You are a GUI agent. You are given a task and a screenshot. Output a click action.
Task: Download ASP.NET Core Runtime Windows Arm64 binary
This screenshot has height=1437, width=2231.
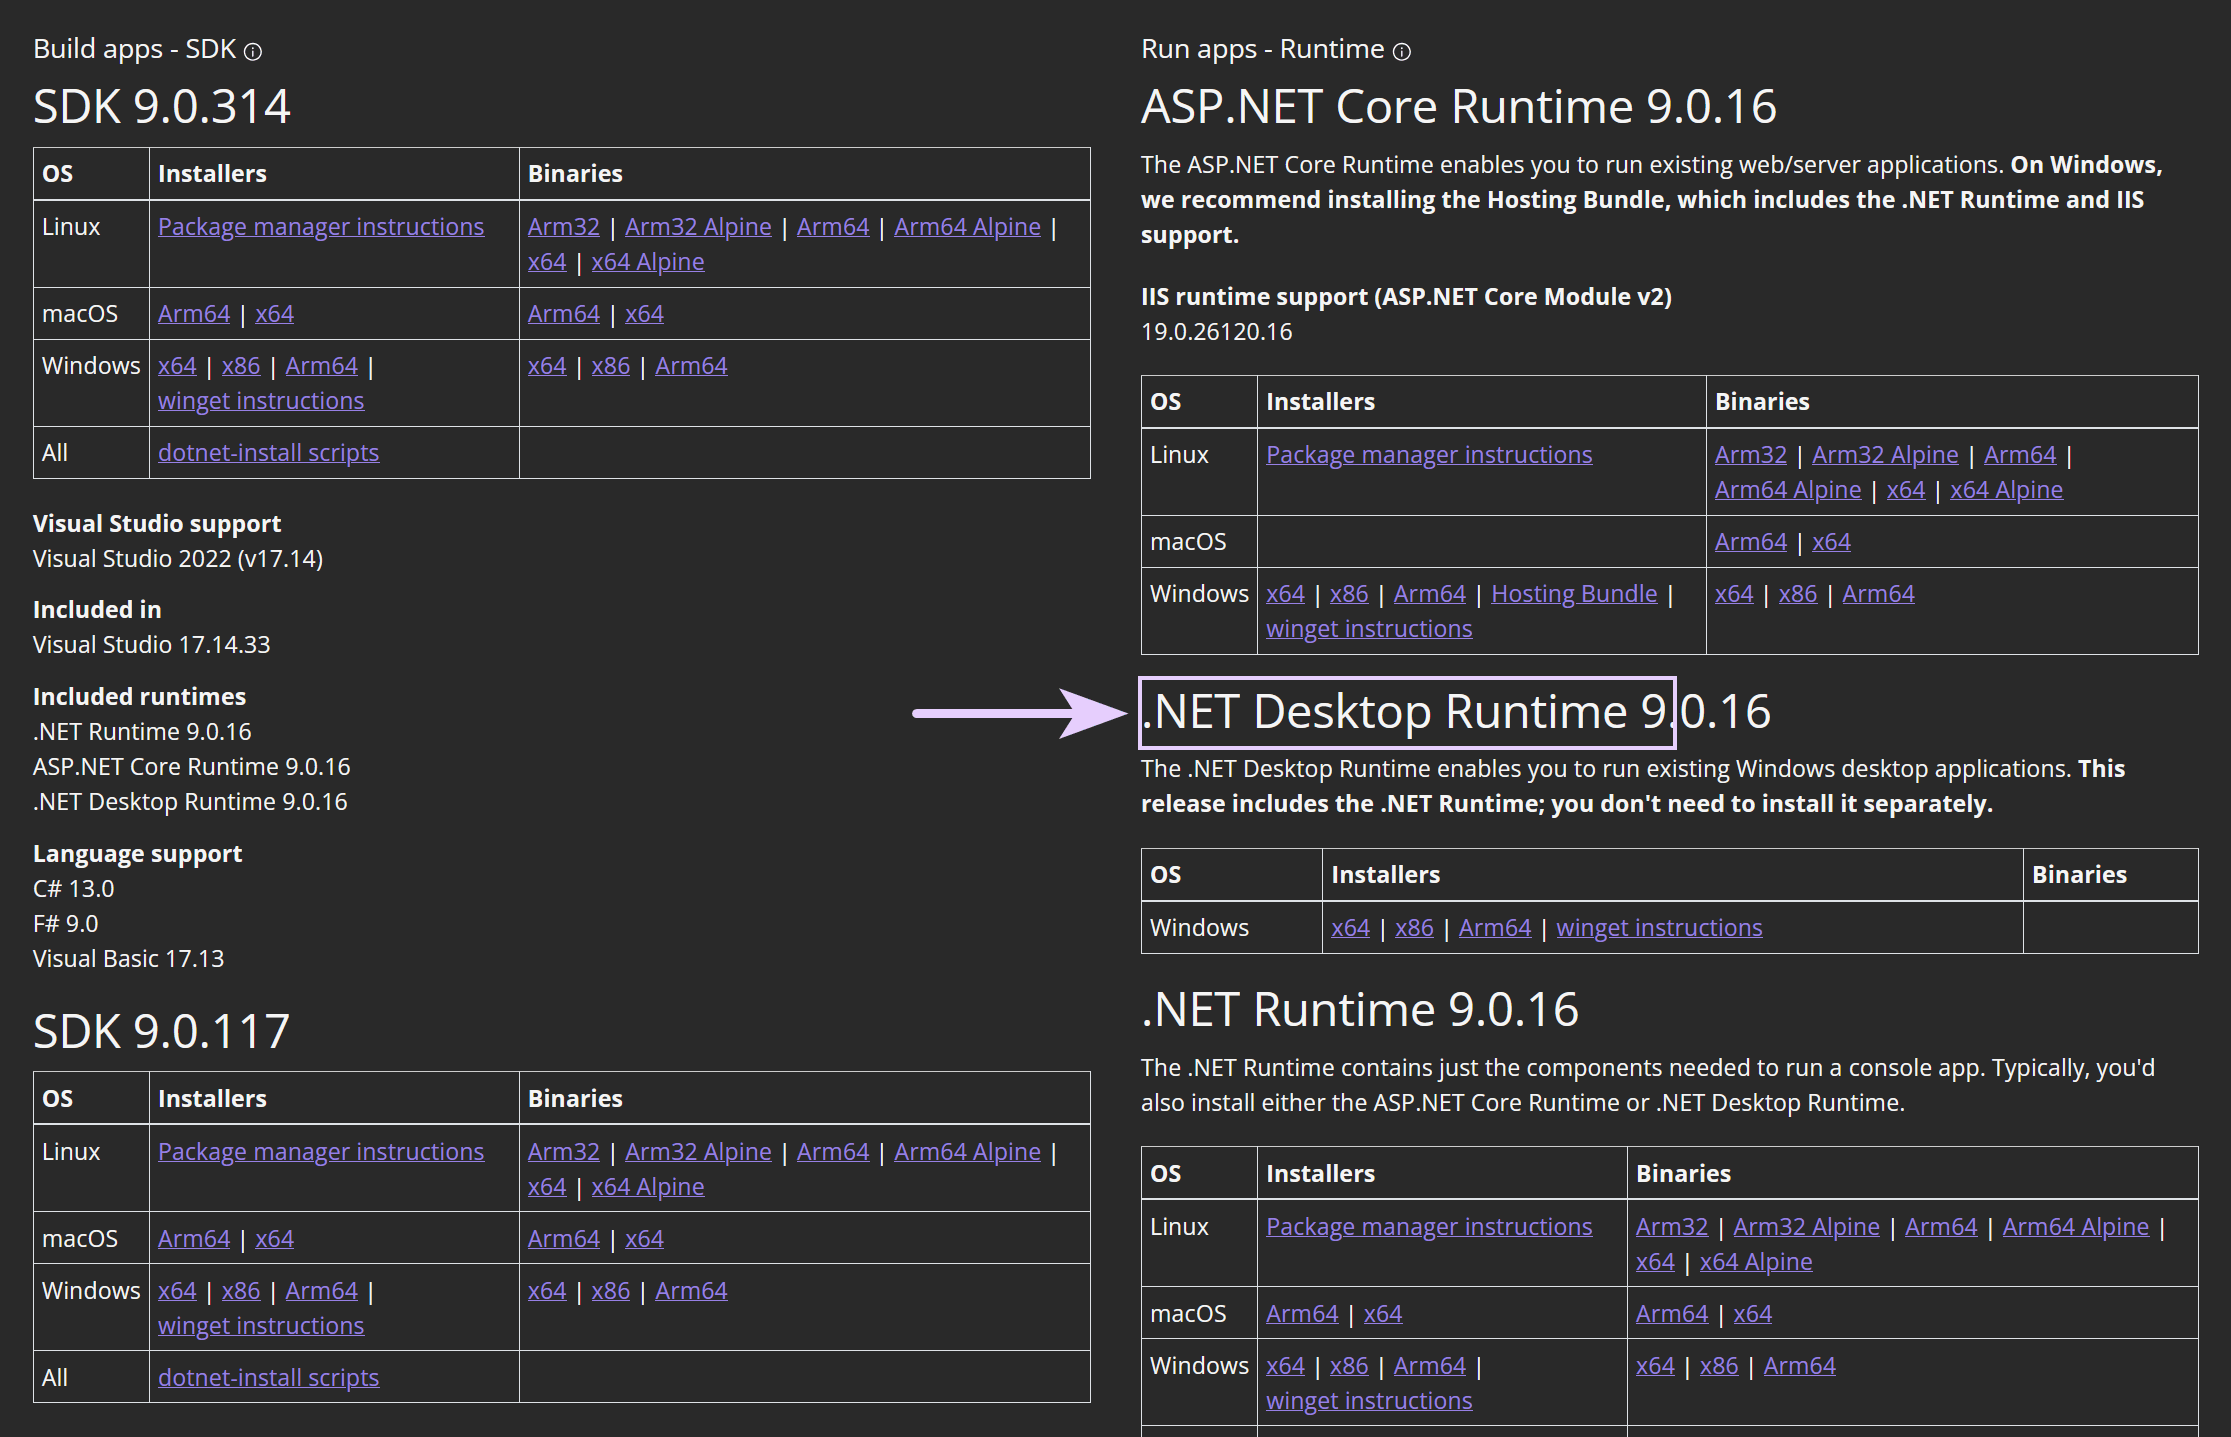coord(1878,594)
